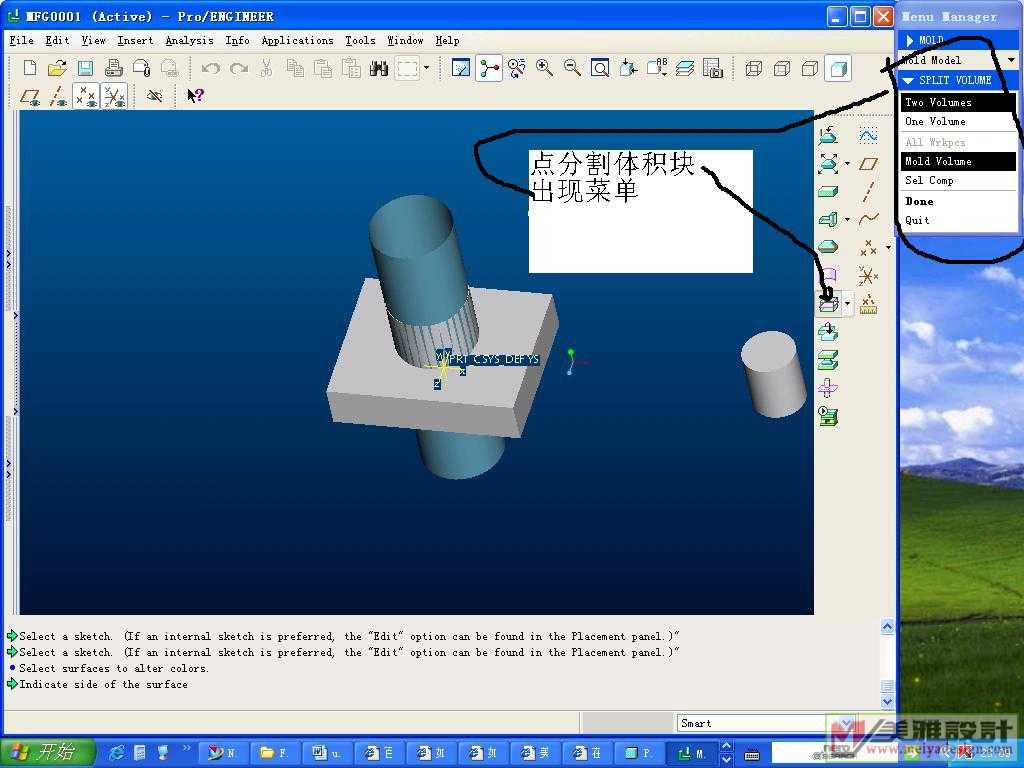Click the Refit to screen icon
This screenshot has width=1024, height=768.
600,68
